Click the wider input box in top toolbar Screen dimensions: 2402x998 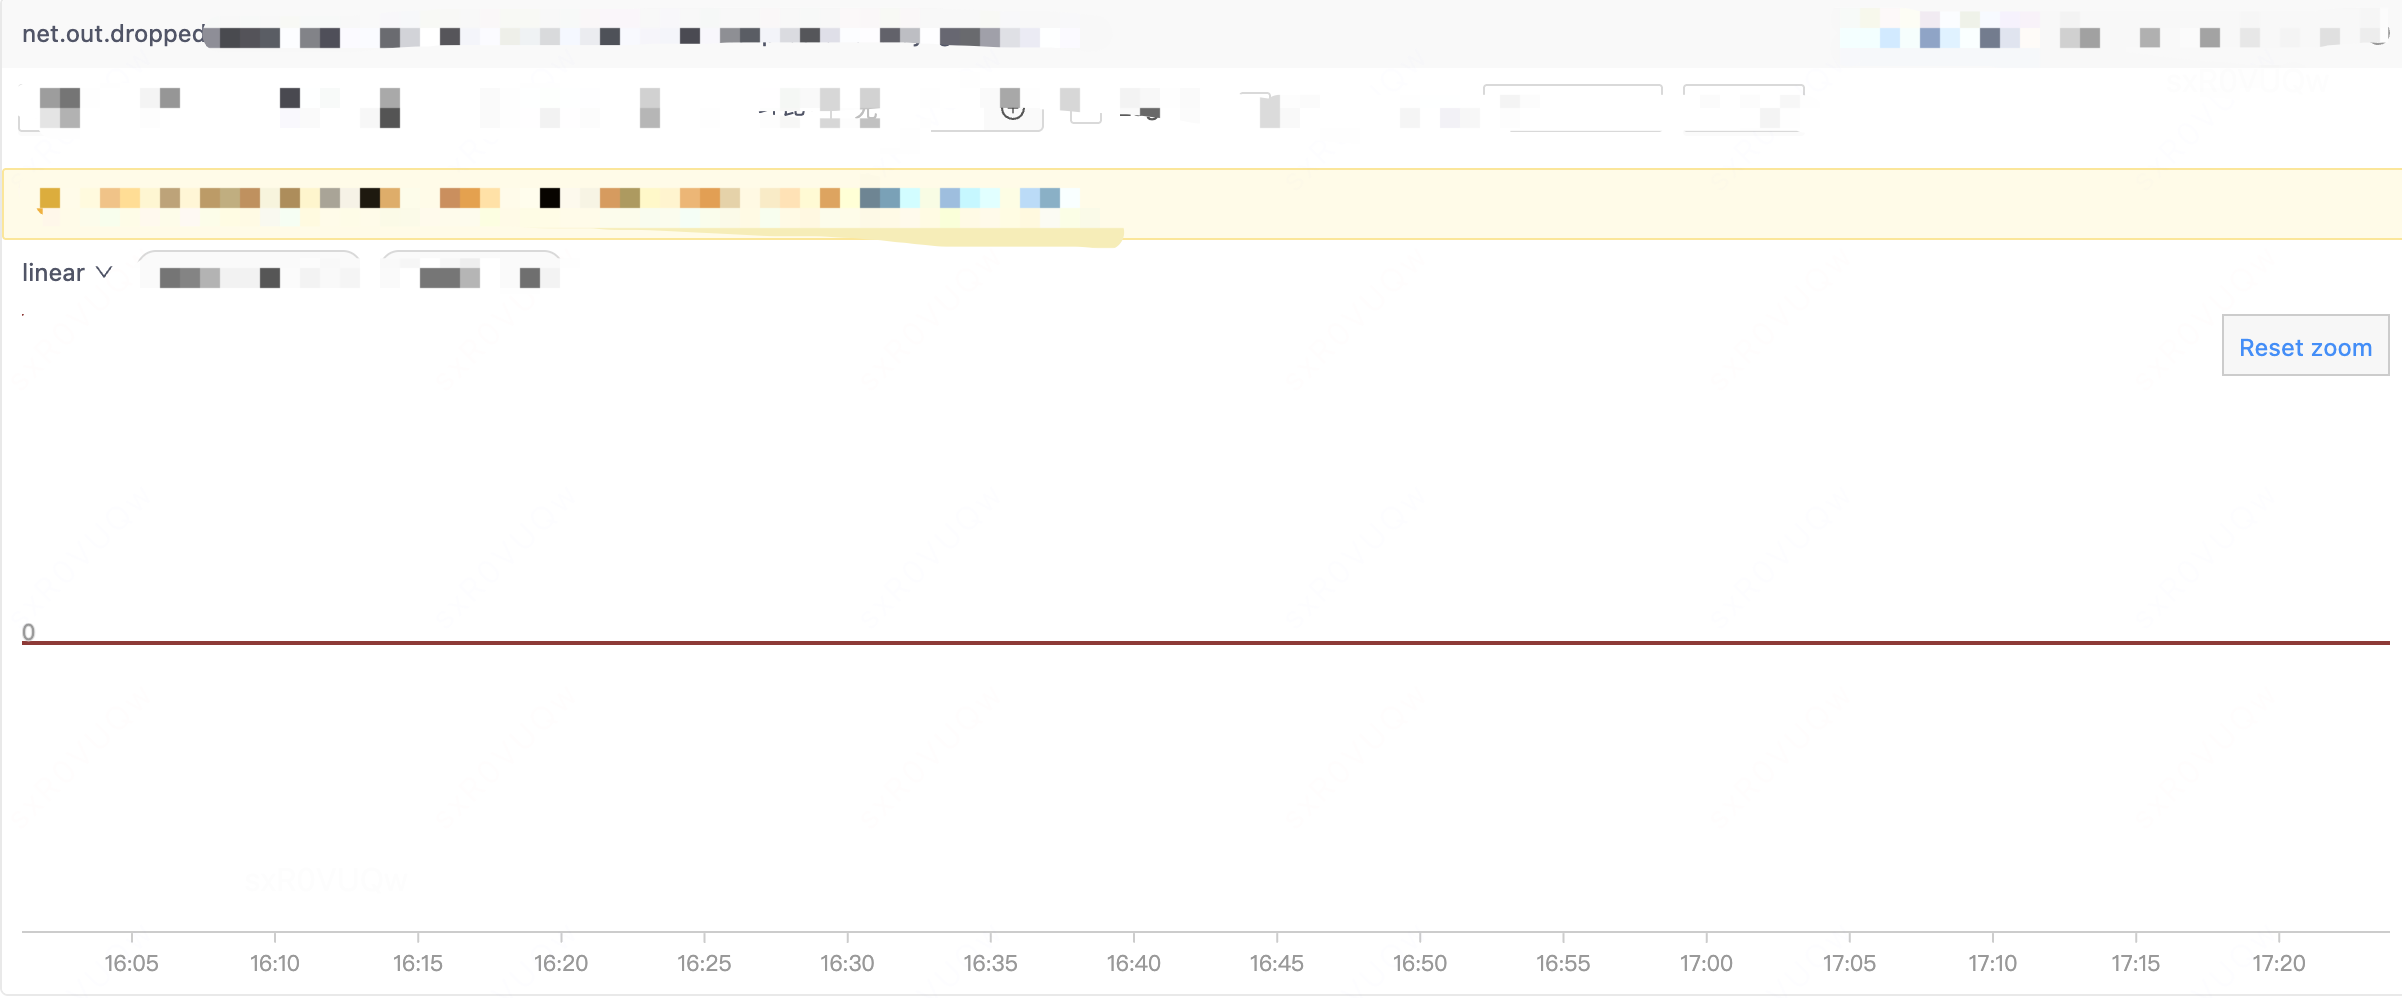1572,108
